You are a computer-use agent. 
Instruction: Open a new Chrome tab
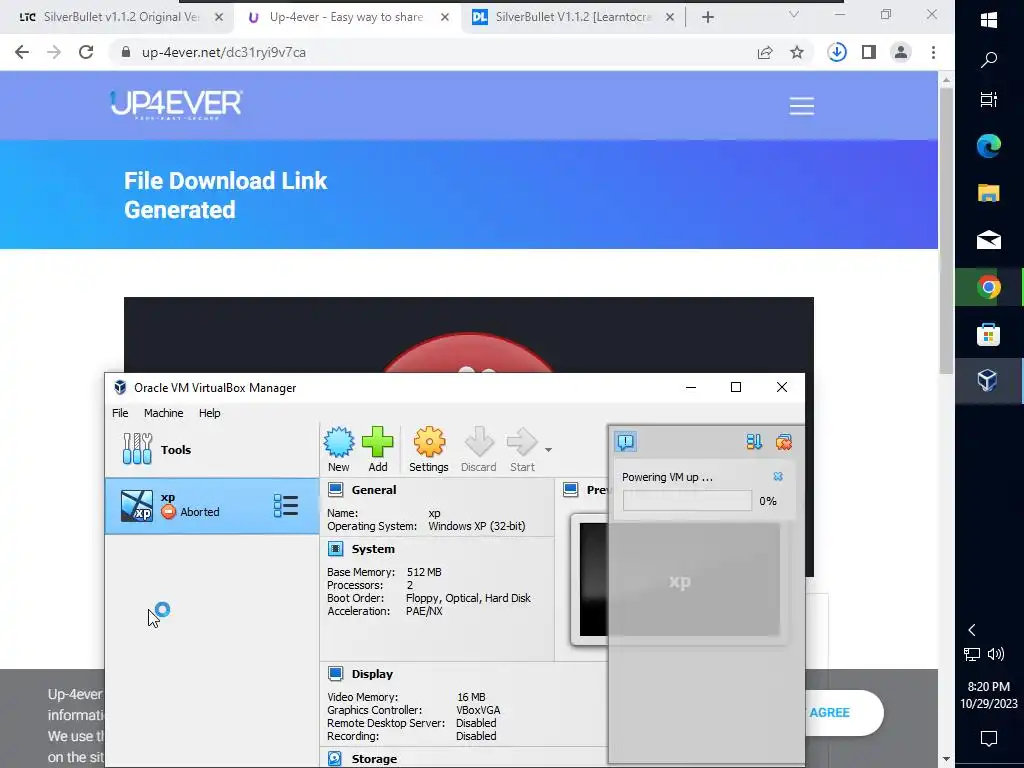[708, 18]
